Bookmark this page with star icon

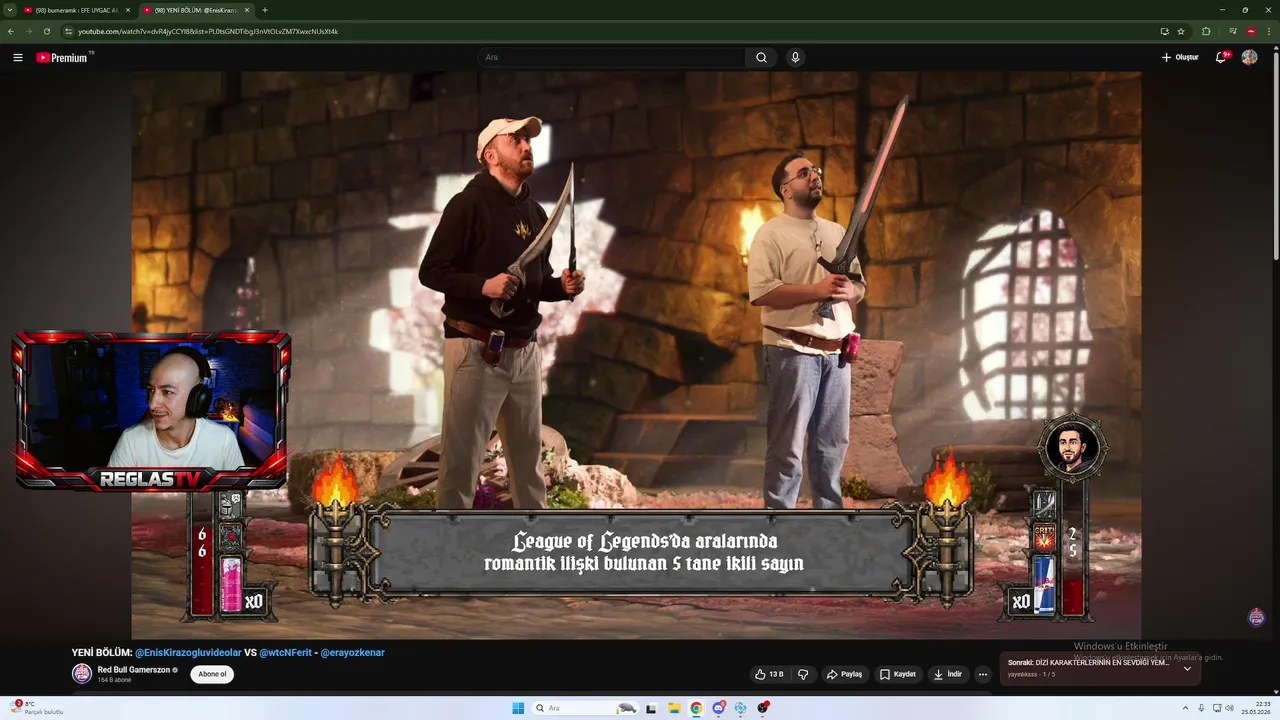coord(1181,31)
